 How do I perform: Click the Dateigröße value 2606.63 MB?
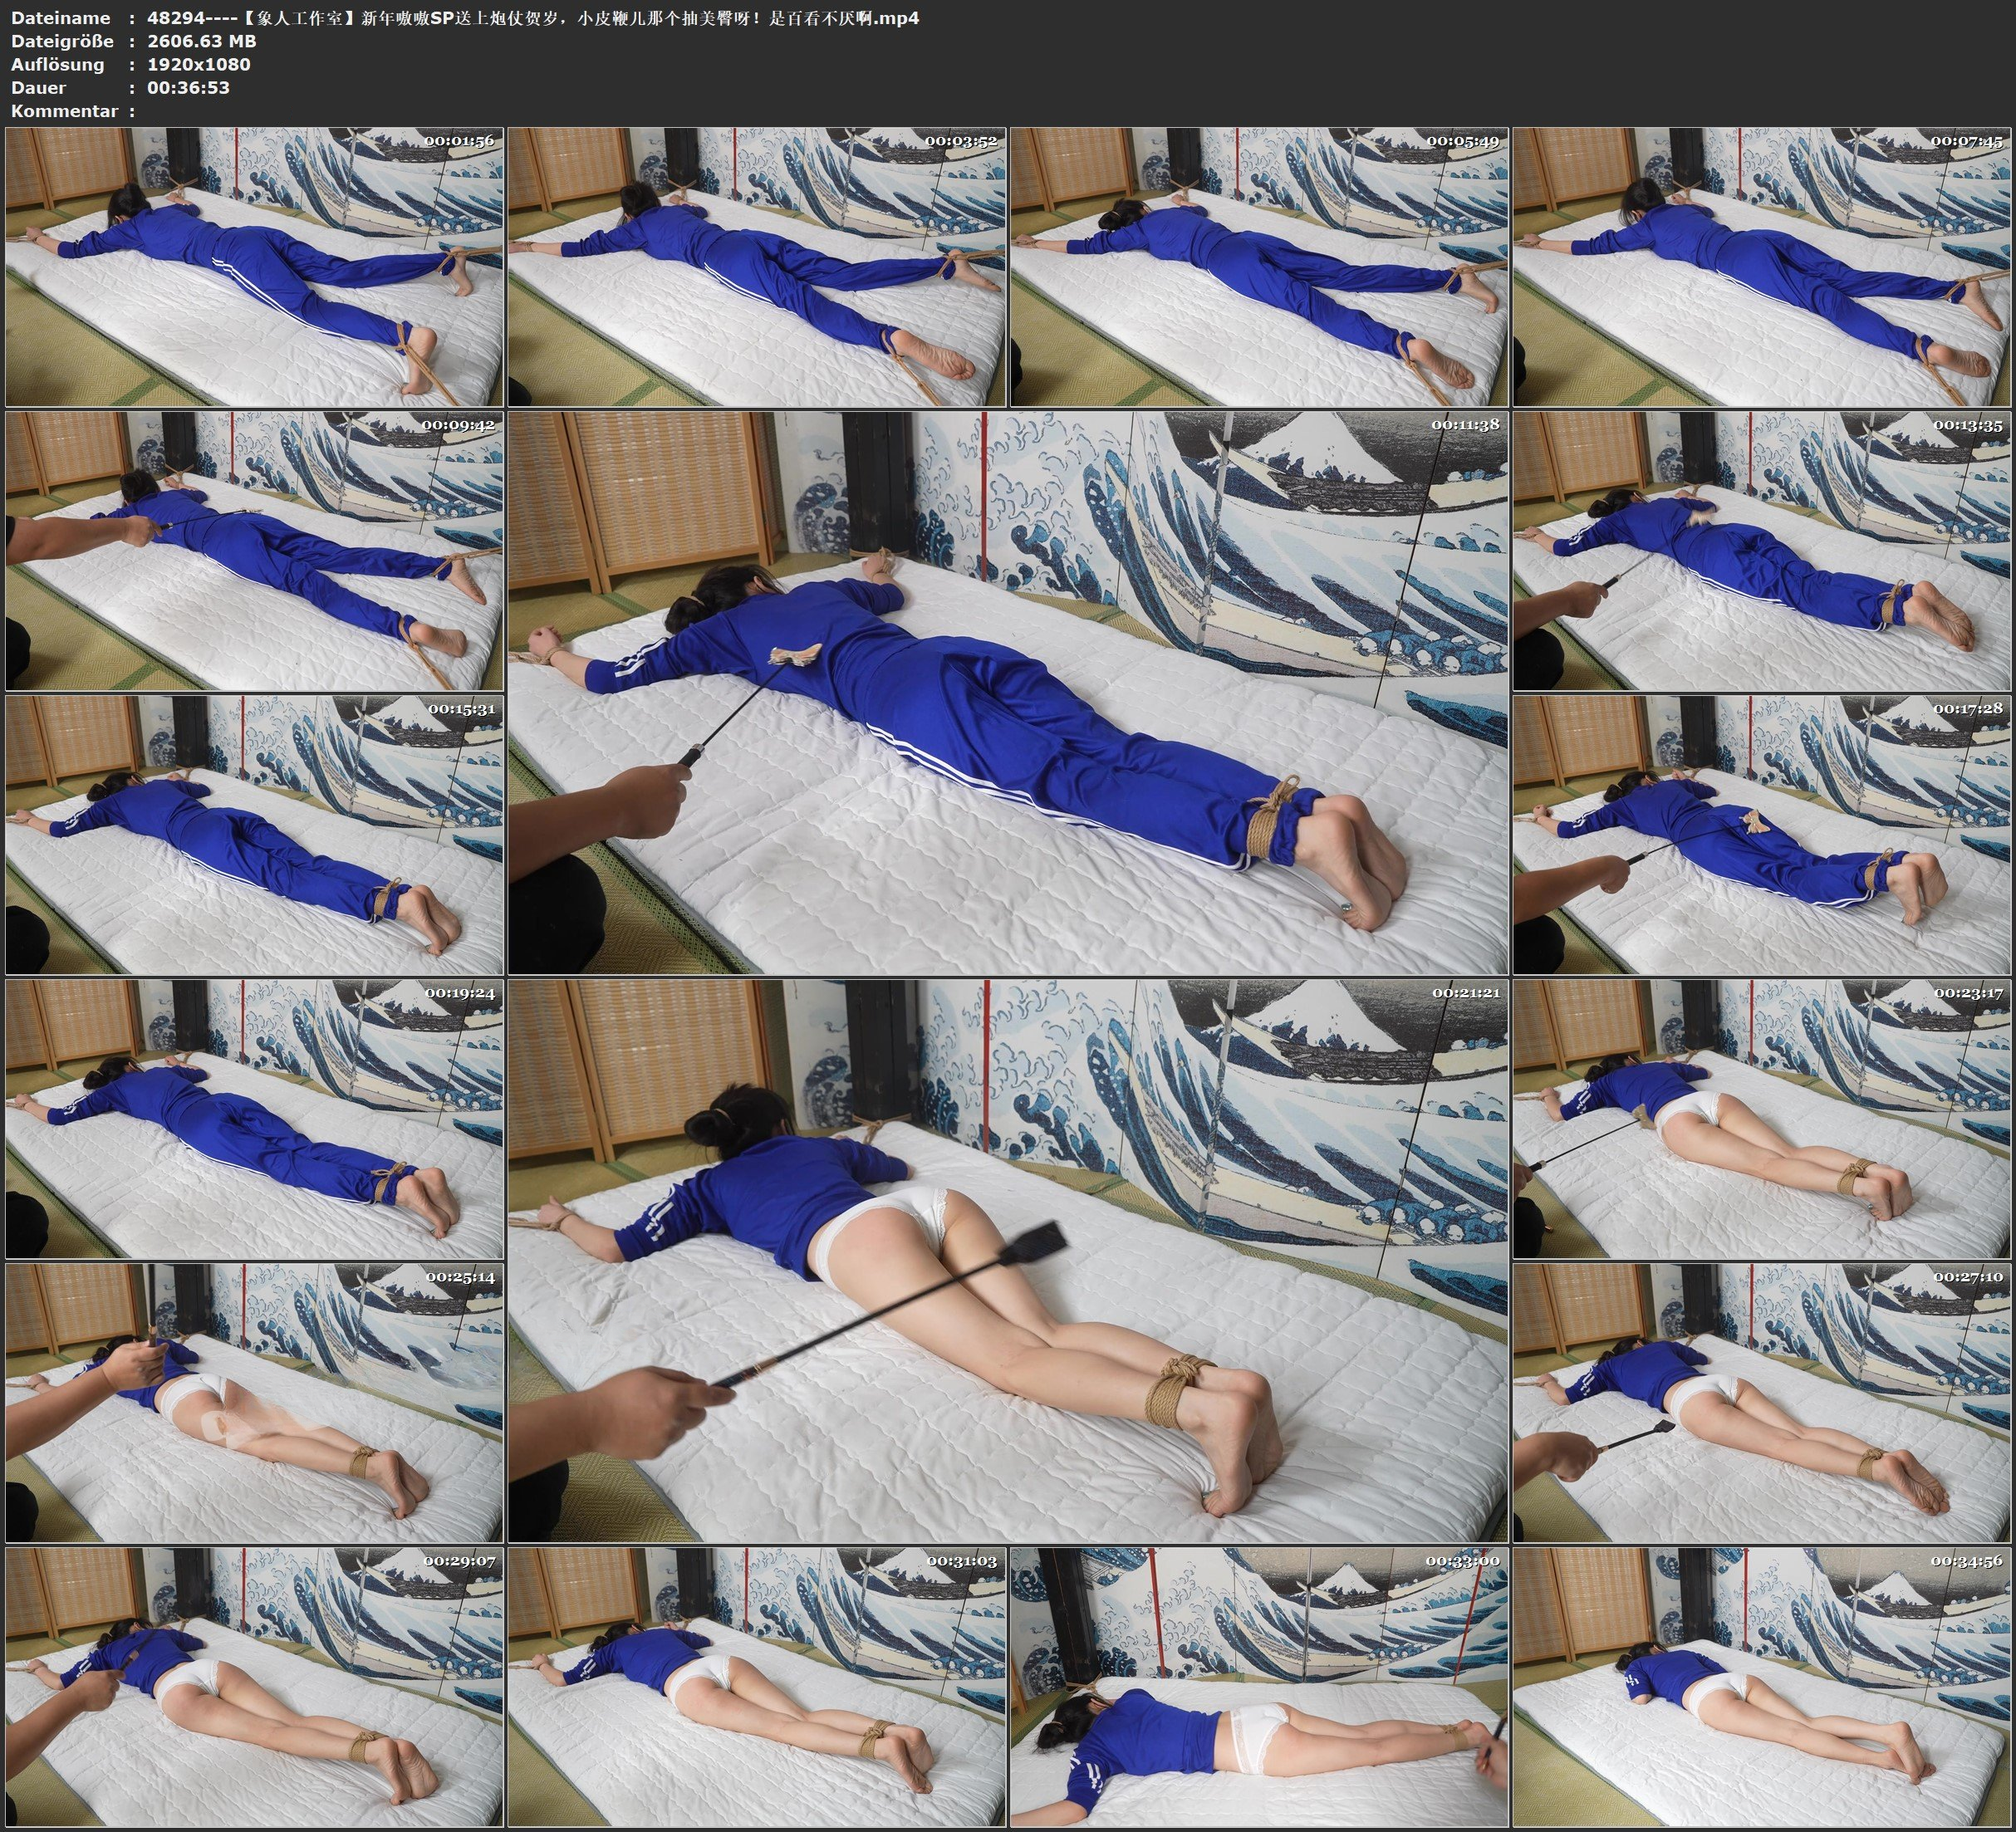(201, 41)
